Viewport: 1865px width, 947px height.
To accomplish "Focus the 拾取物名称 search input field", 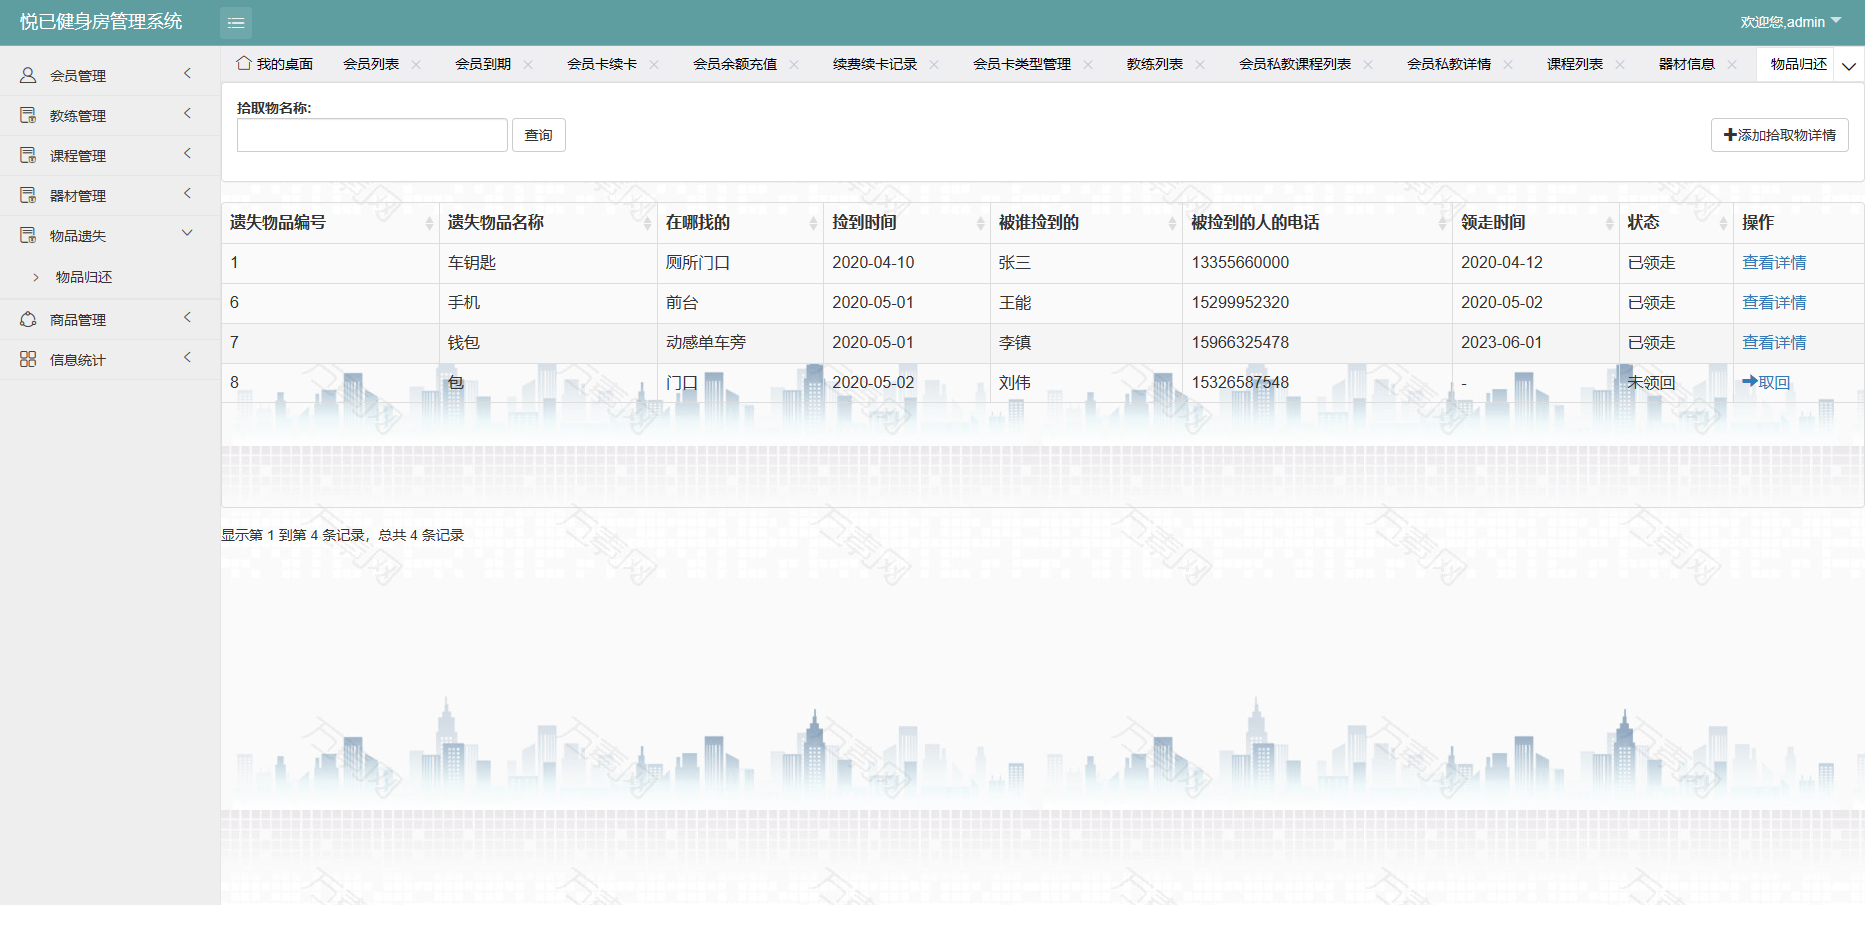I will click(372, 135).
